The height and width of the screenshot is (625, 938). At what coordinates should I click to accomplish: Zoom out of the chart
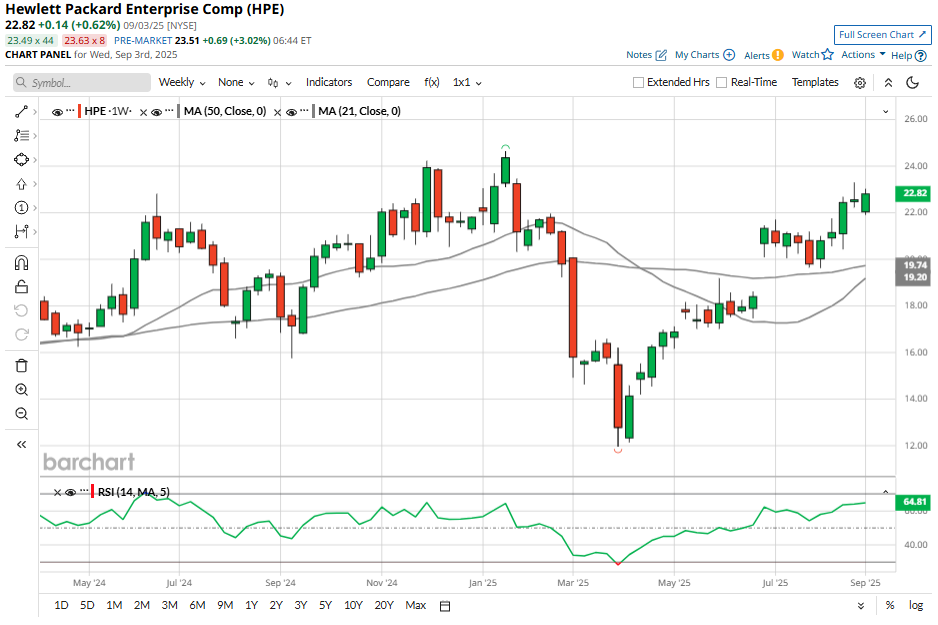(22, 414)
